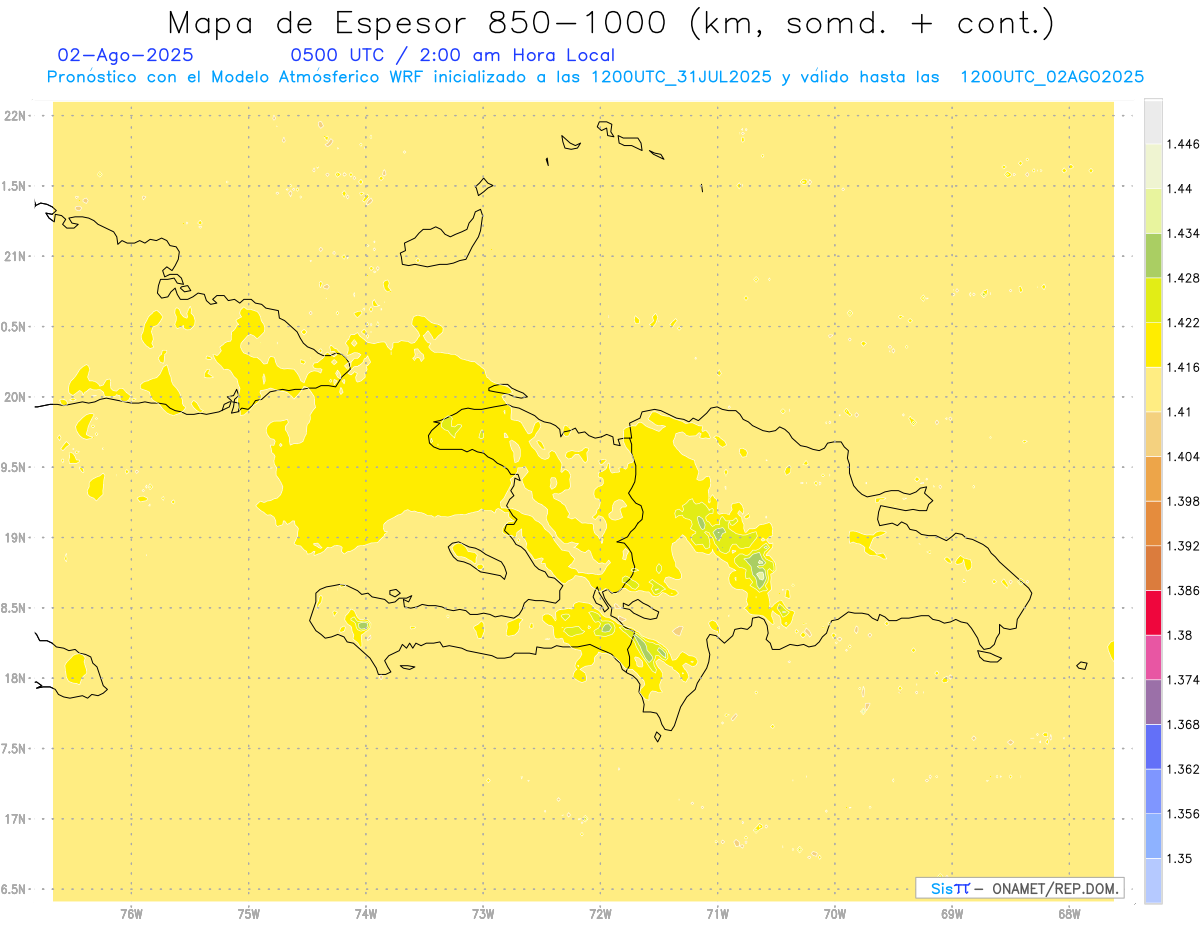Click the 71W longitude label
The width and height of the screenshot is (1200, 927).
coord(717,913)
